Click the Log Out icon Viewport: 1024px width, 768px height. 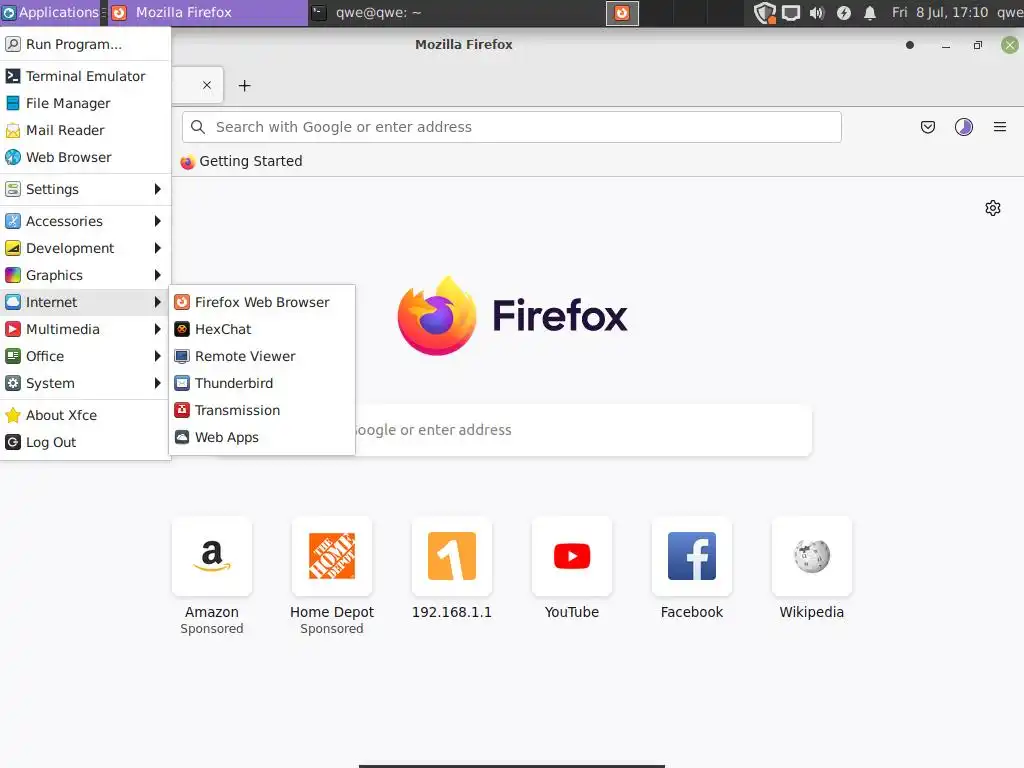pos(12,442)
